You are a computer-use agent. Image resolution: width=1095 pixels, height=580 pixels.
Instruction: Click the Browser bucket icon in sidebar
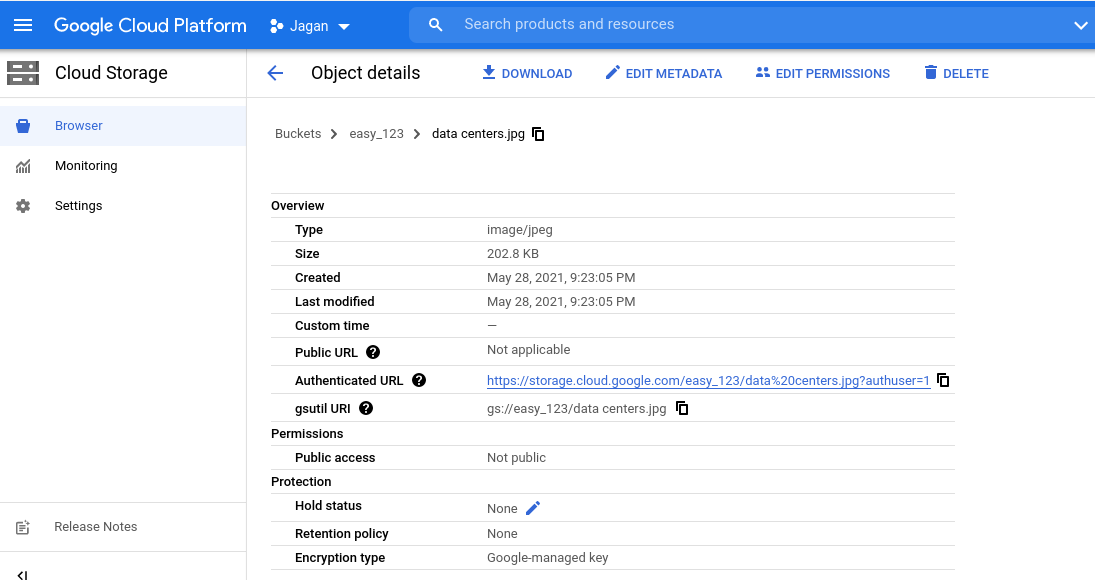click(23, 126)
